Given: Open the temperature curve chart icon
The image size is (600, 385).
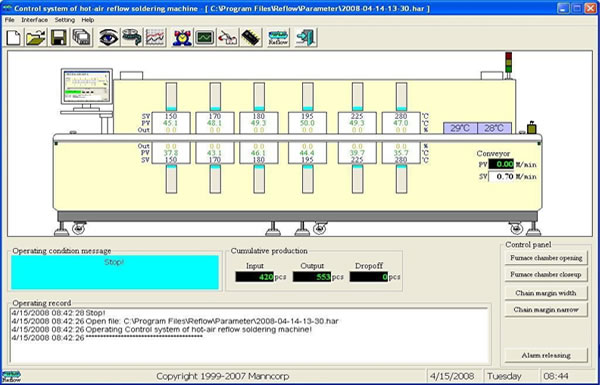Looking at the screenshot, I should tap(155, 38).
